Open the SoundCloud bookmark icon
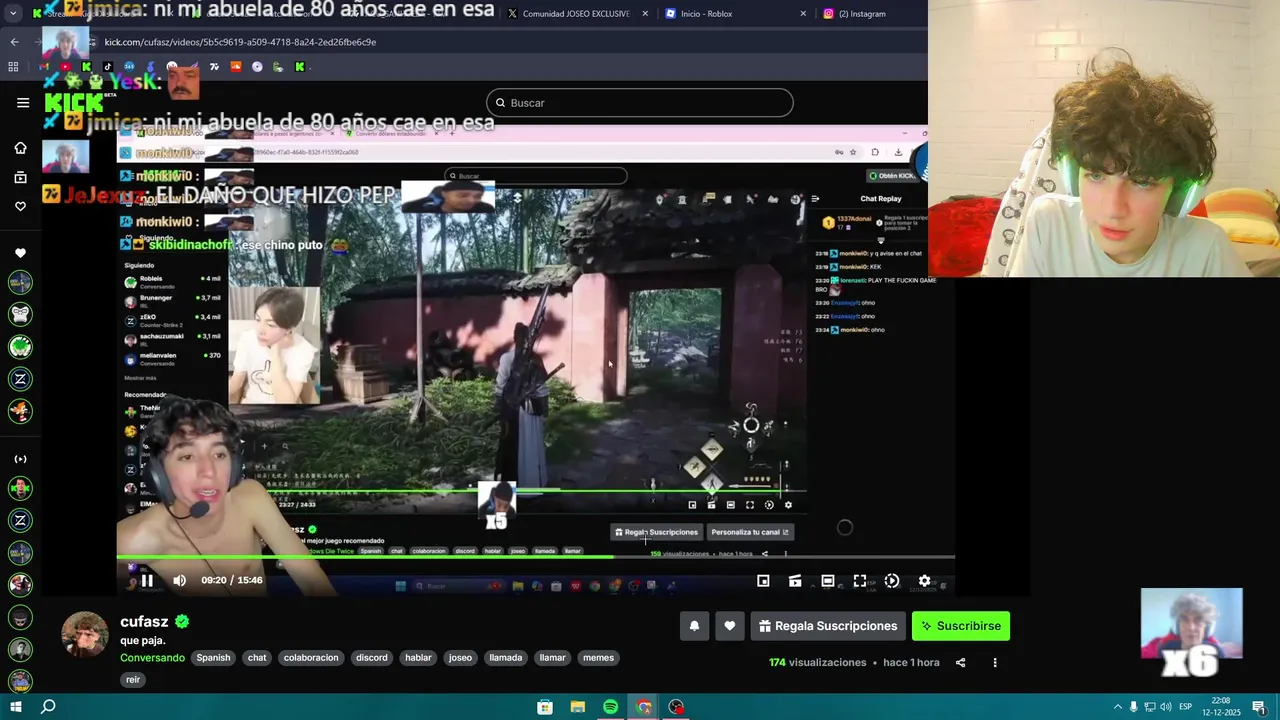 pyautogui.click(x=236, y=67)
